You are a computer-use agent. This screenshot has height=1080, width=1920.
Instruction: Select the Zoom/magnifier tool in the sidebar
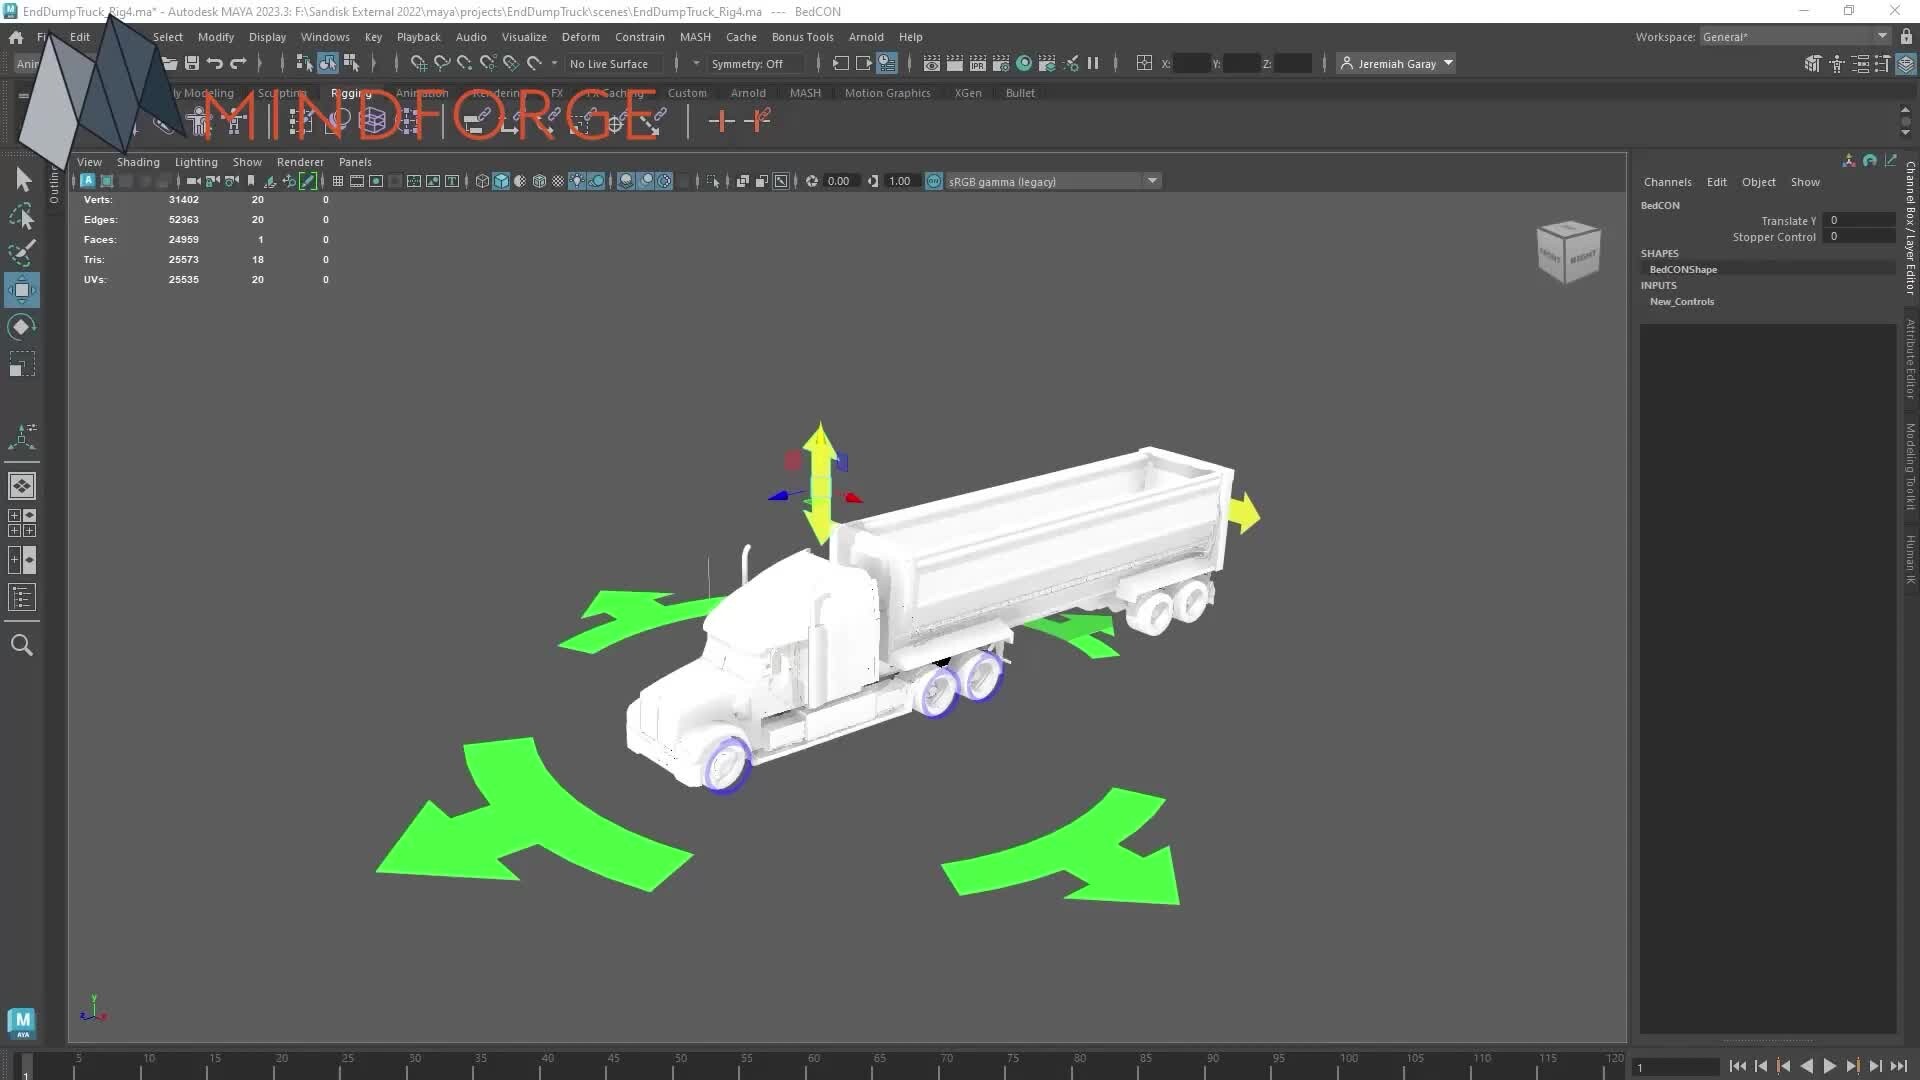tap(22, 645)
